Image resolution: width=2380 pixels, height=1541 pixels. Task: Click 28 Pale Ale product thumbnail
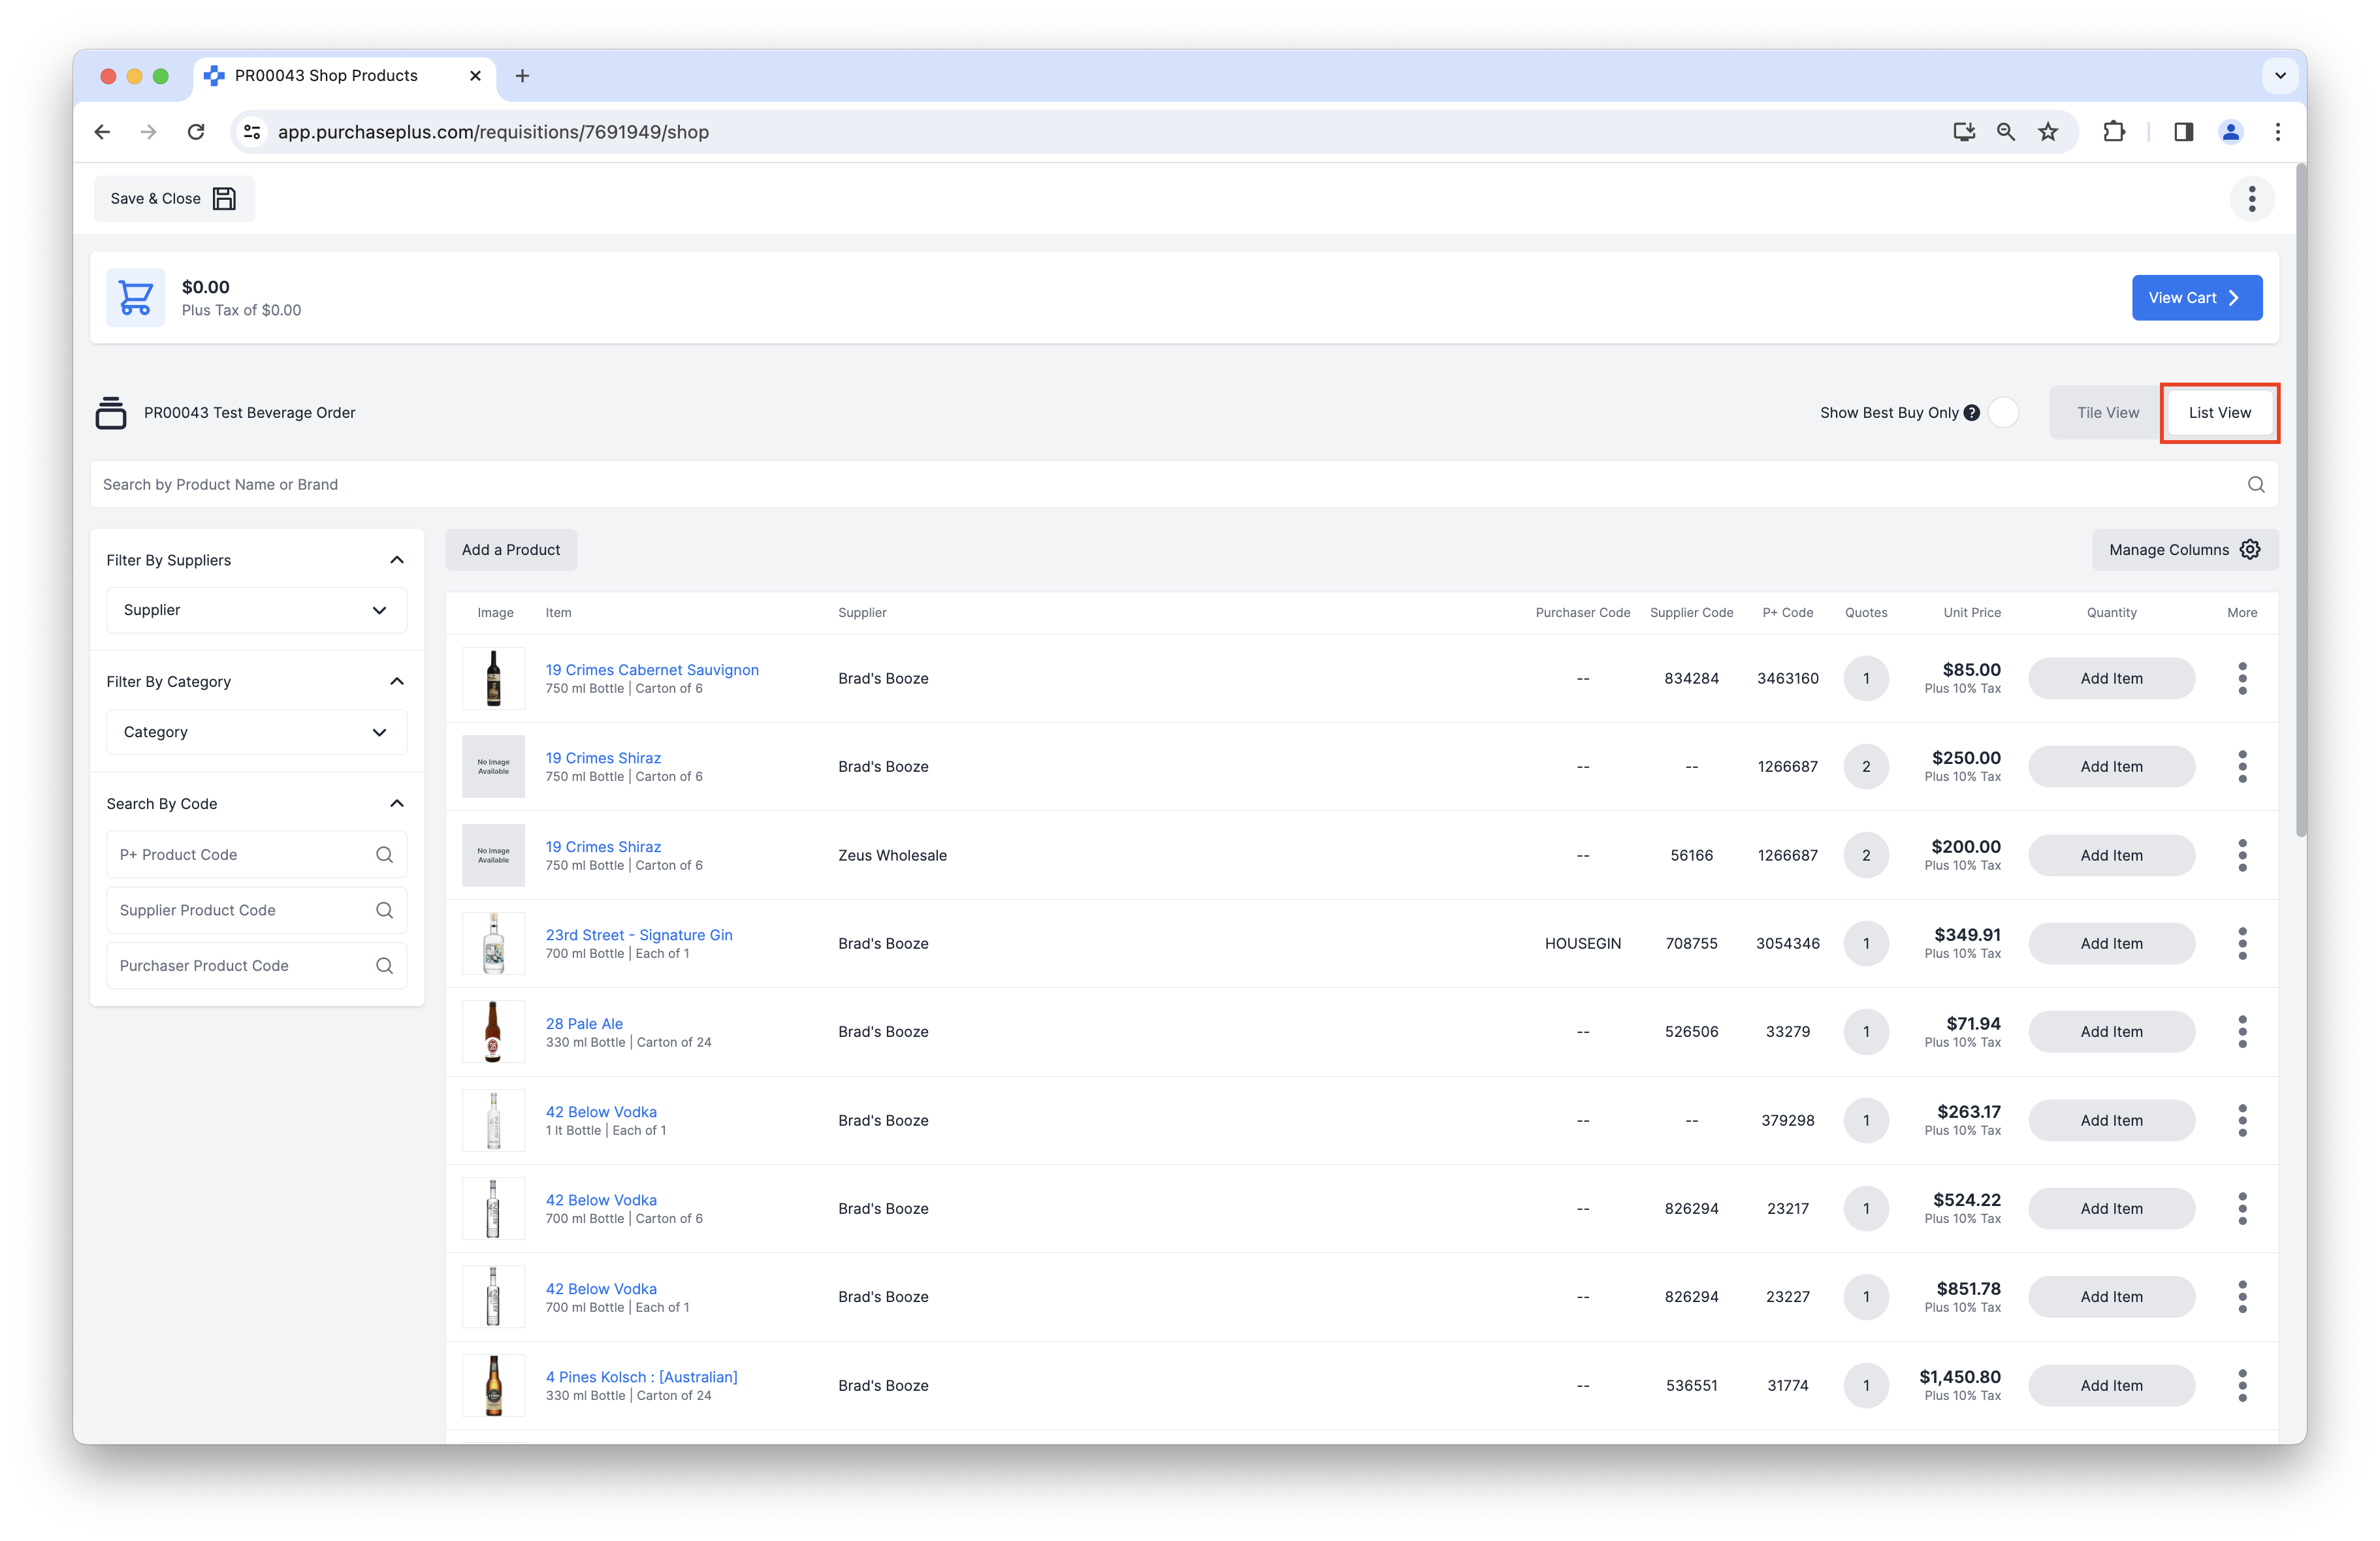pyautogui.click(x=493, y=1032)
